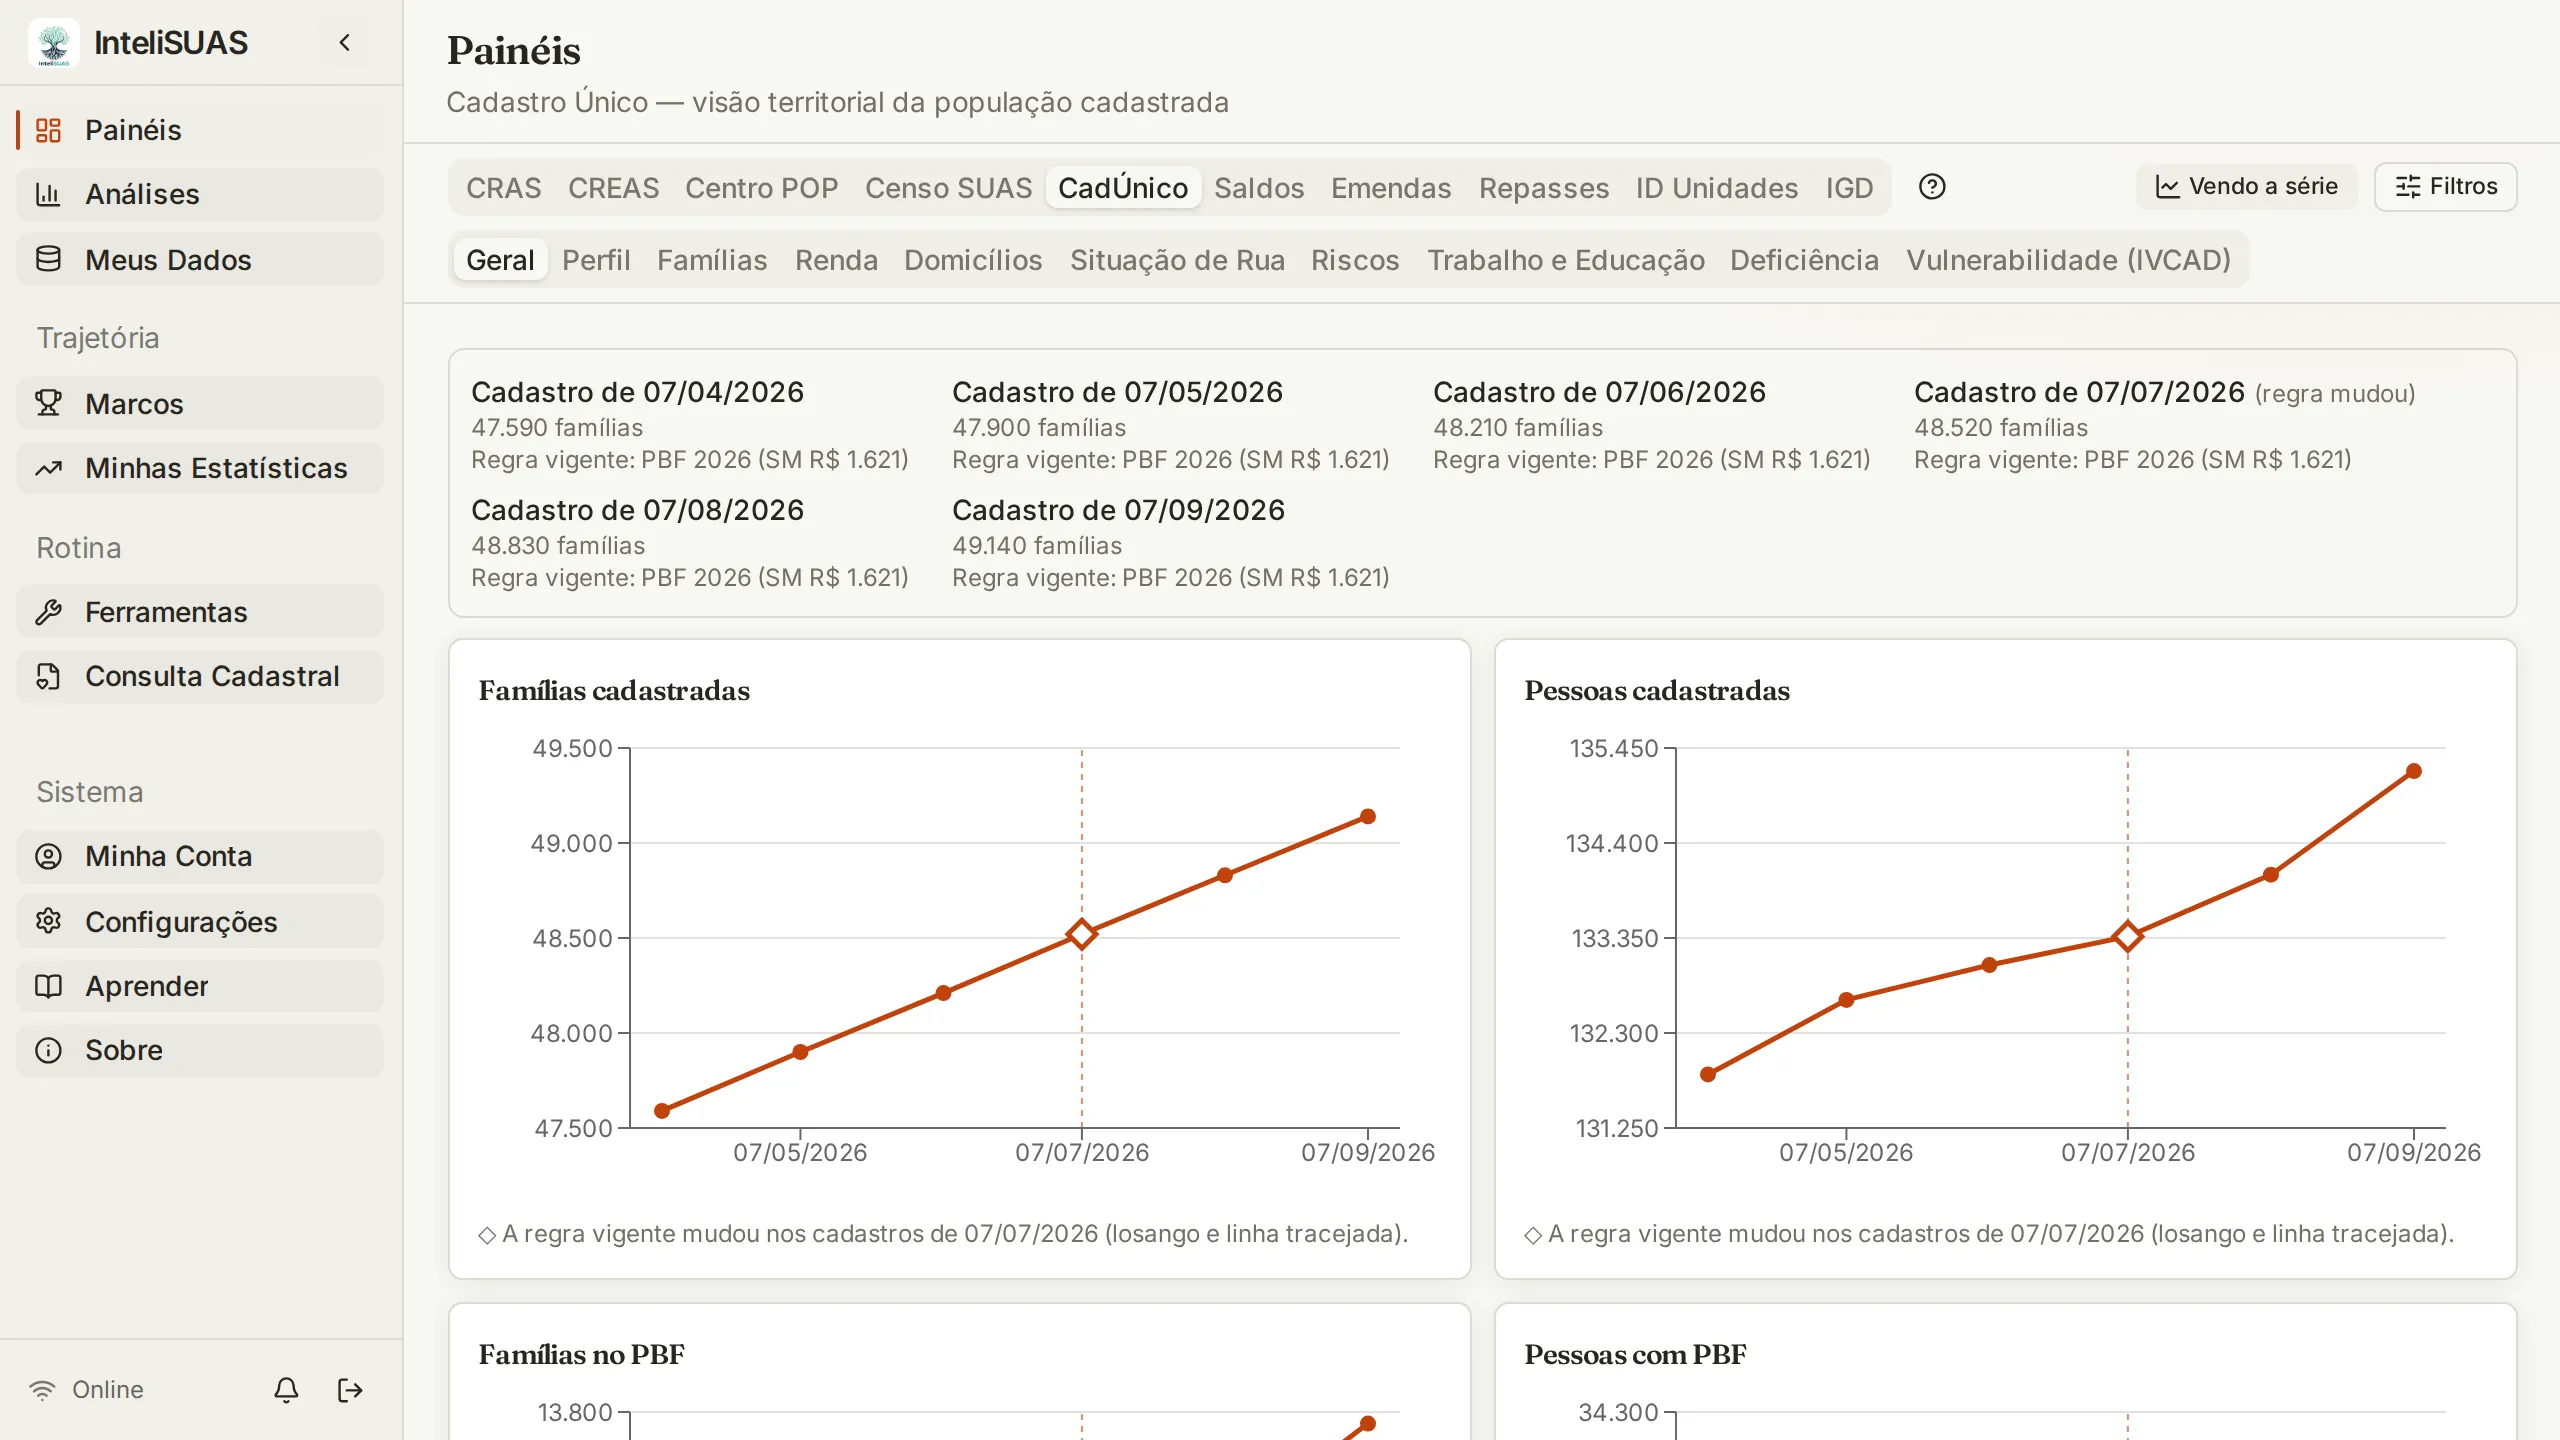The width and height of the screenshot is (2560, 1440).
Task: Switch to the IGD tab
Action: coord(1849,188)
